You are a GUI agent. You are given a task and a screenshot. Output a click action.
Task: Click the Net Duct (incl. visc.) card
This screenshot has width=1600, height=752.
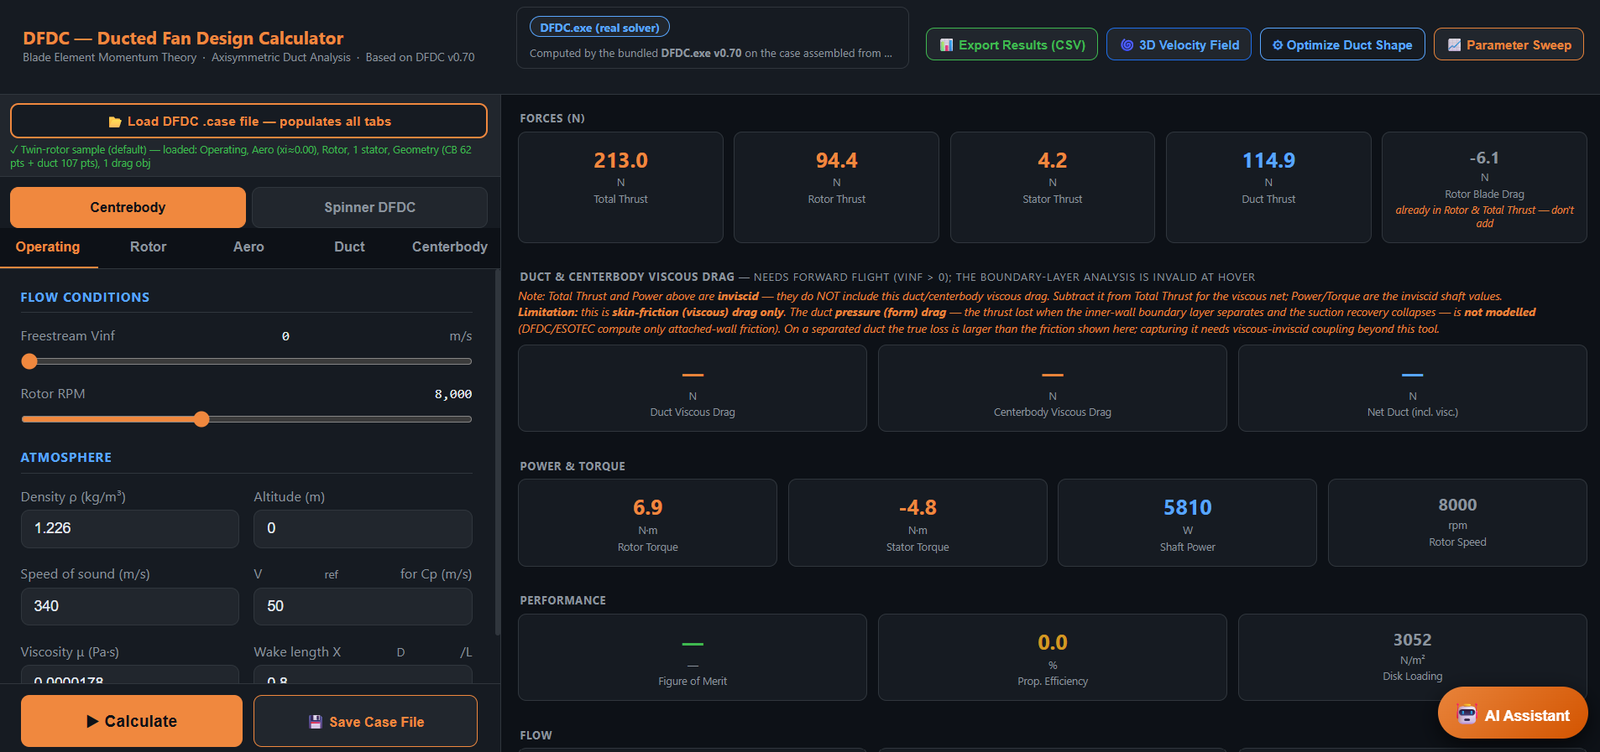1413,388
